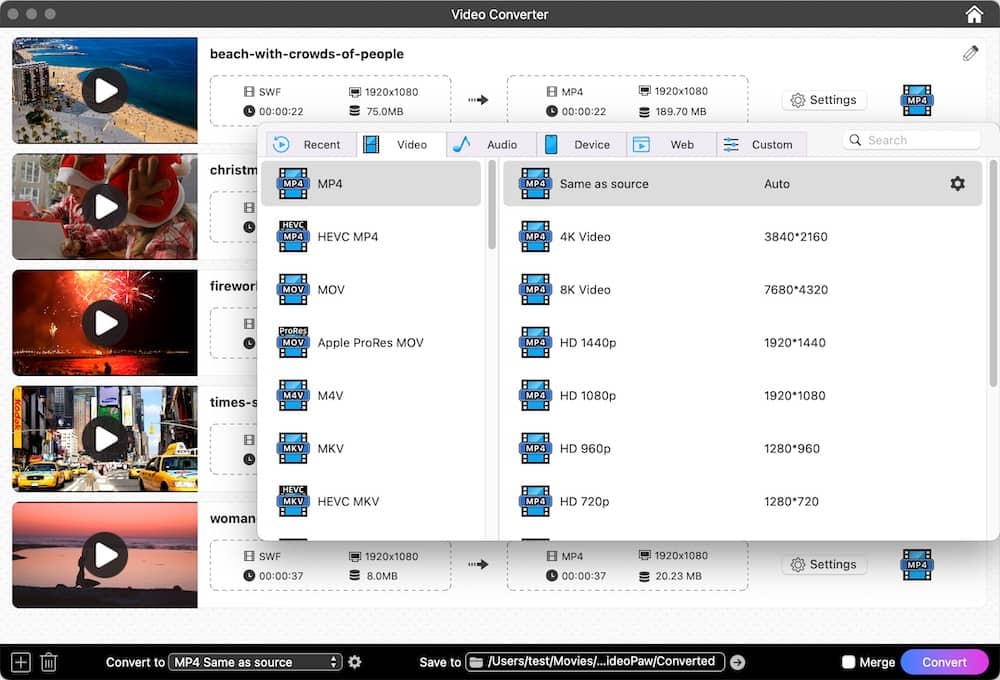The width and height of the screenshot is (1000, 680).
Task: Open output settings via gear next to Convert to
Action: coord(355,662)
